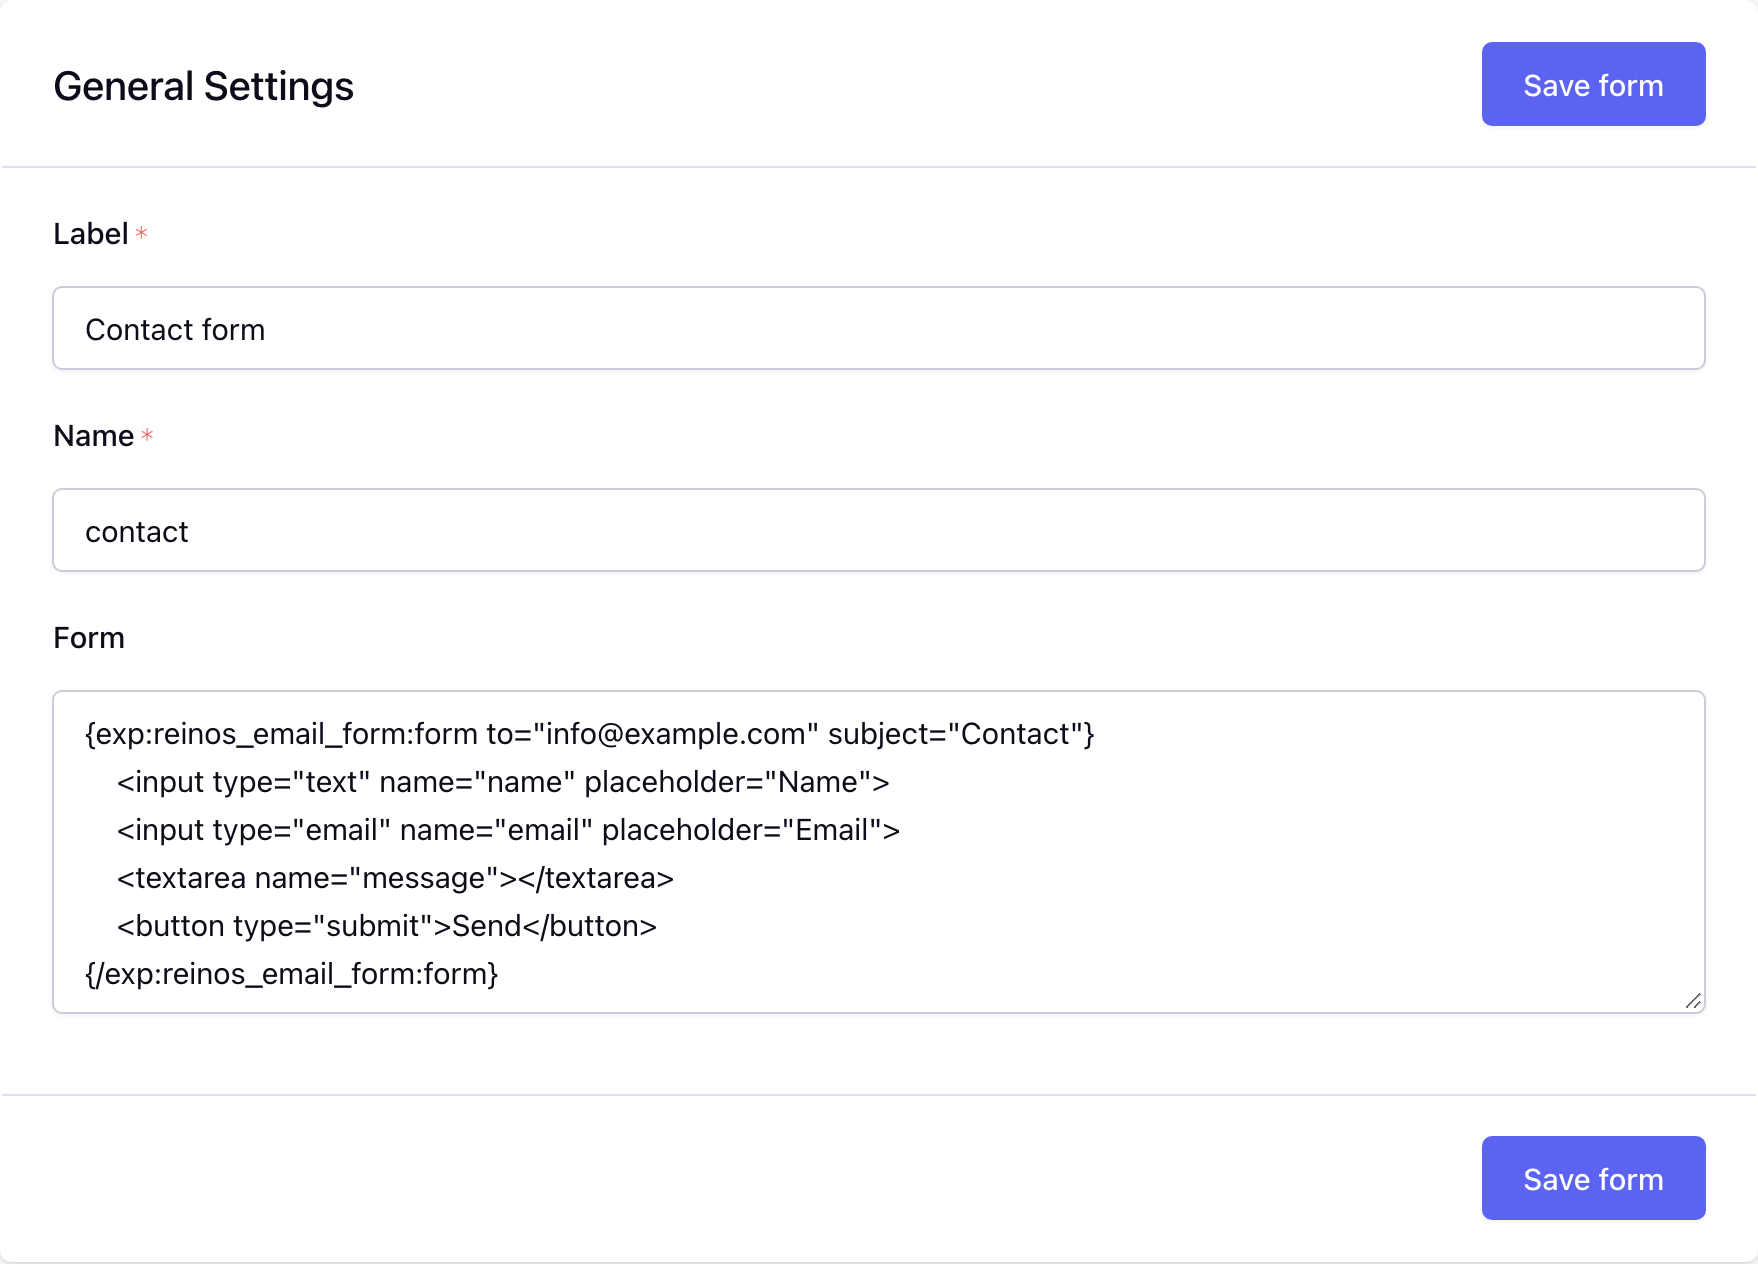The height and width of the screenshot is (1264, 1758).
Task: Click the input type="email" code line
Action: click(x=509, y=830)
